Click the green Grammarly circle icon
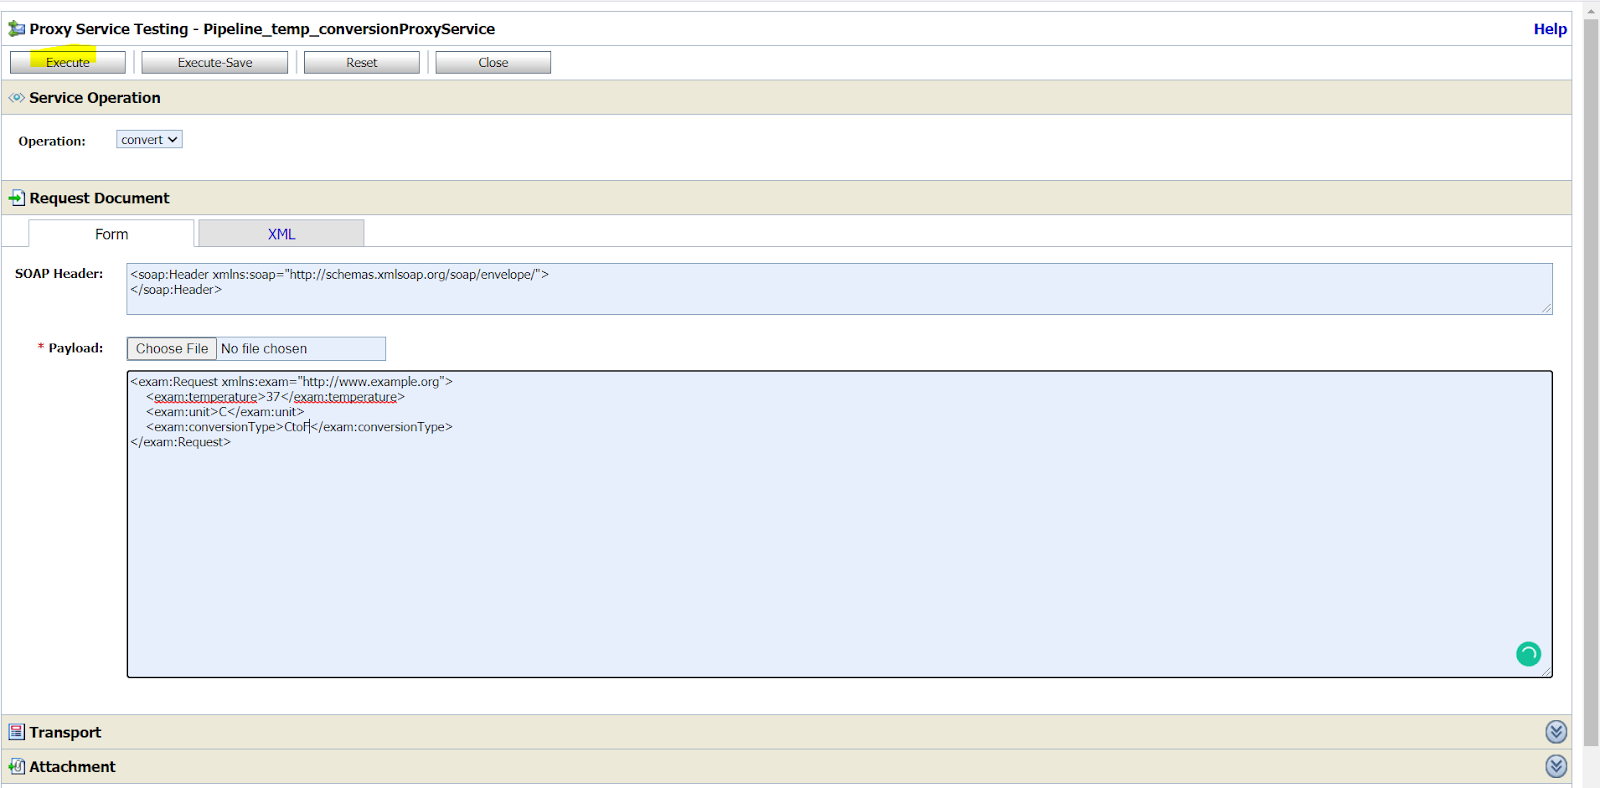The width and height of the screenshot is (1600, 788). [x=1528, y=654]
